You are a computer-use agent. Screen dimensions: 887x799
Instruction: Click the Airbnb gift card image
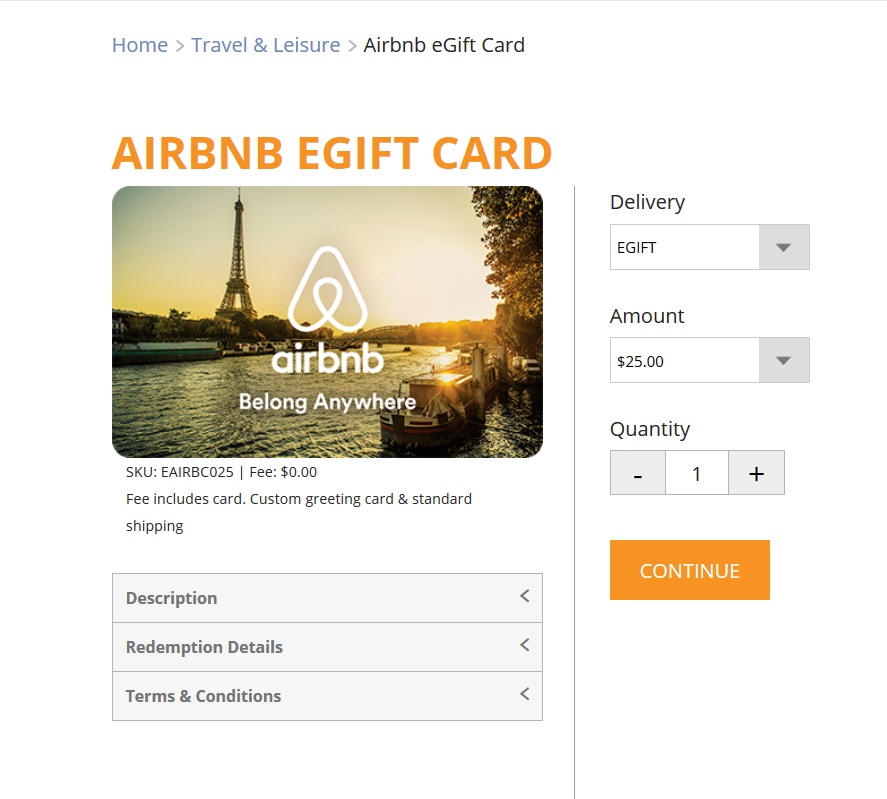pos(327,320)
